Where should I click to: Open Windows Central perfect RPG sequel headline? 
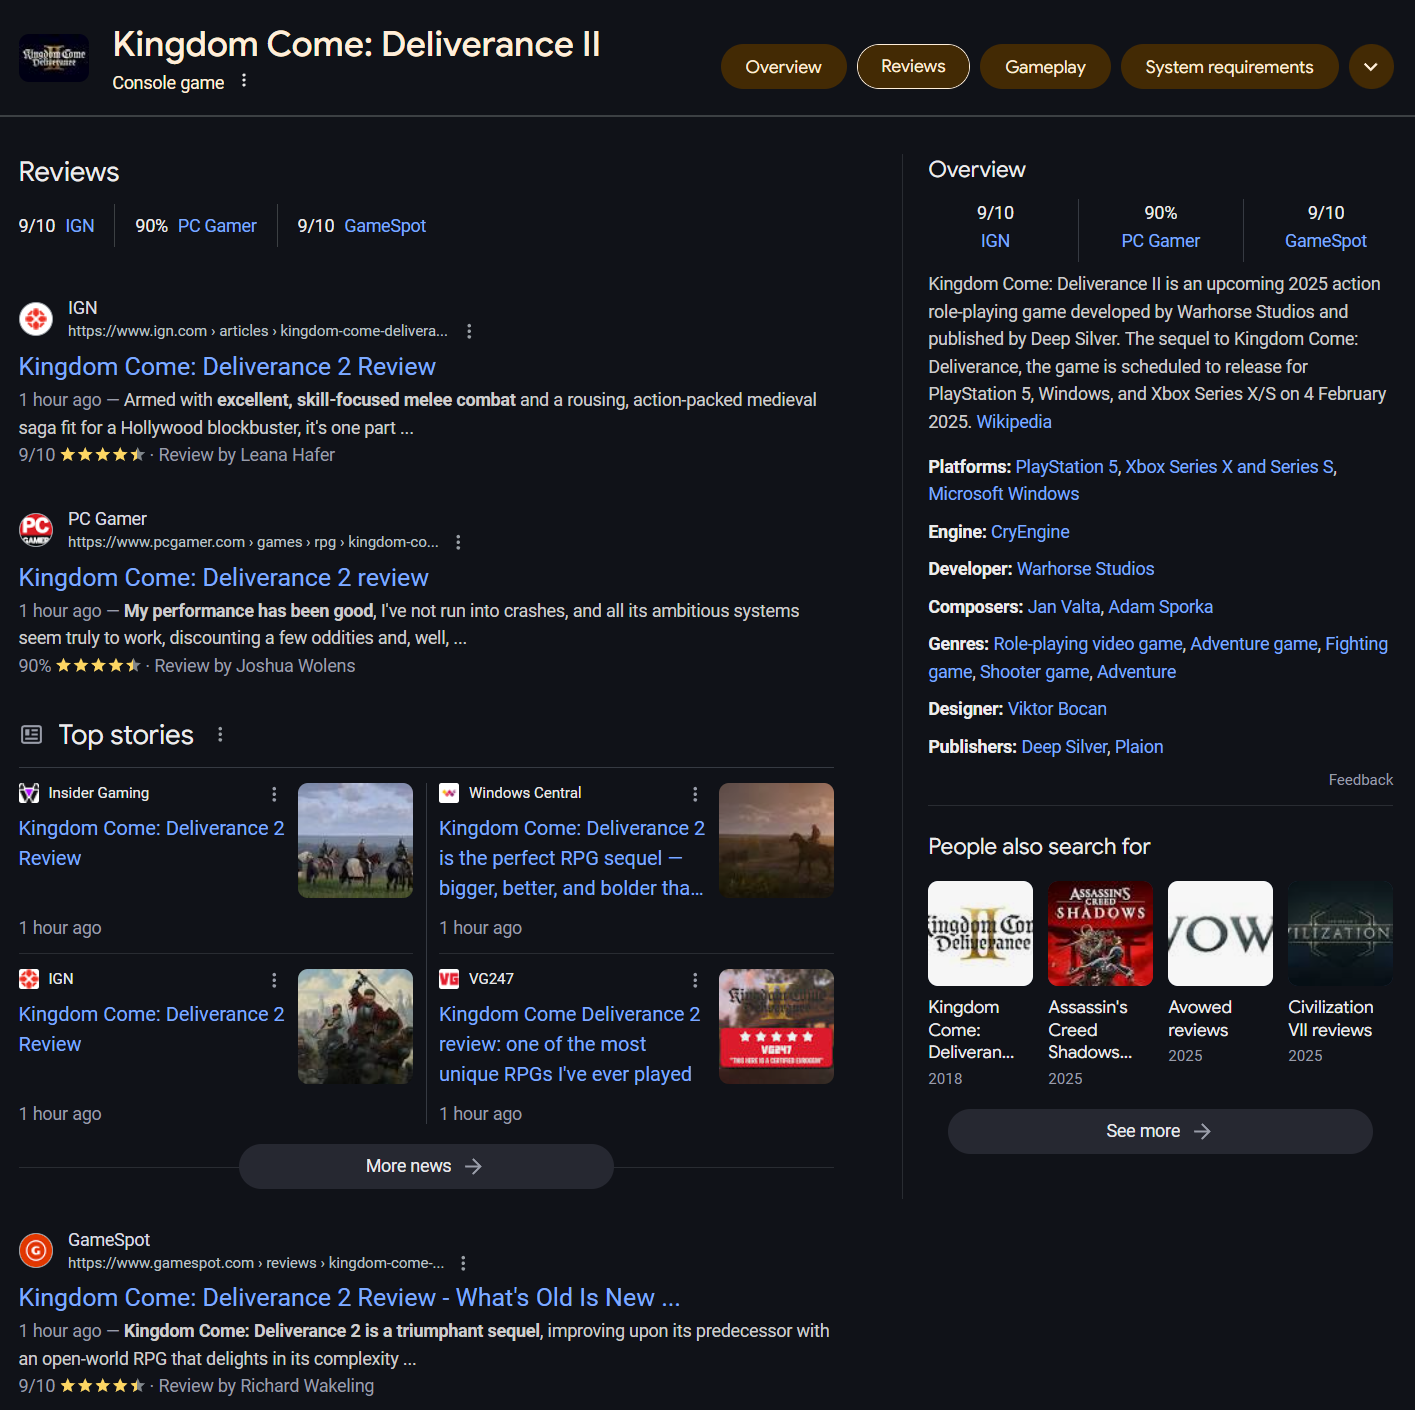pyautogui.click(x=572, y=858)
